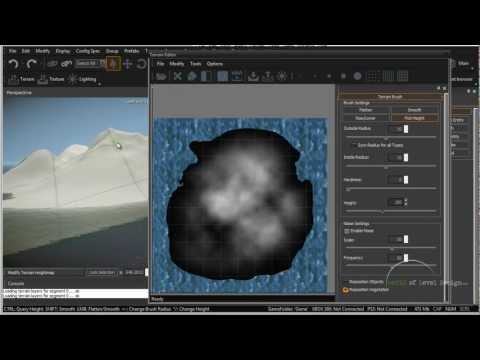This screenshot has height=360, width=480.
Task: Click the vertical lines grid icon
Action: click(388, 76)
